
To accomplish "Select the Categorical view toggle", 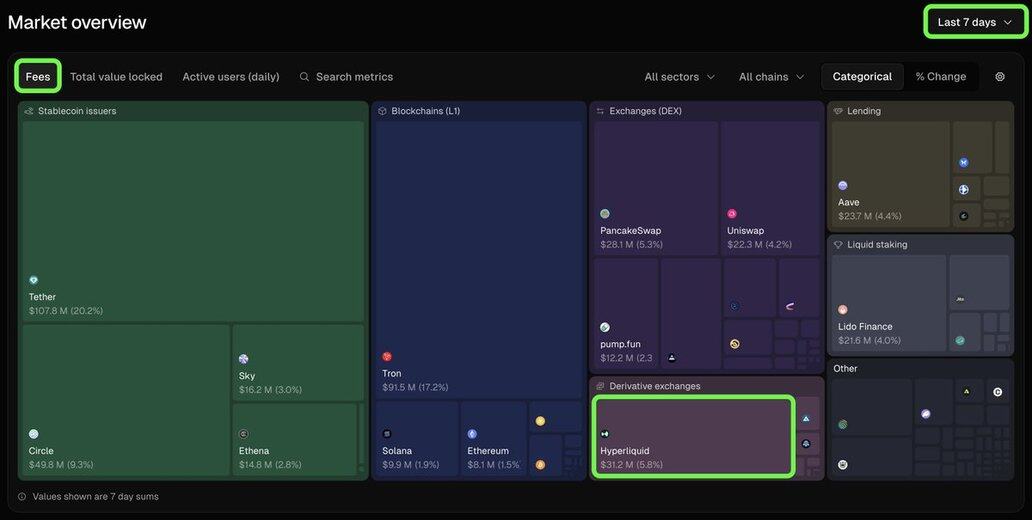I will [x=862, y=76].
